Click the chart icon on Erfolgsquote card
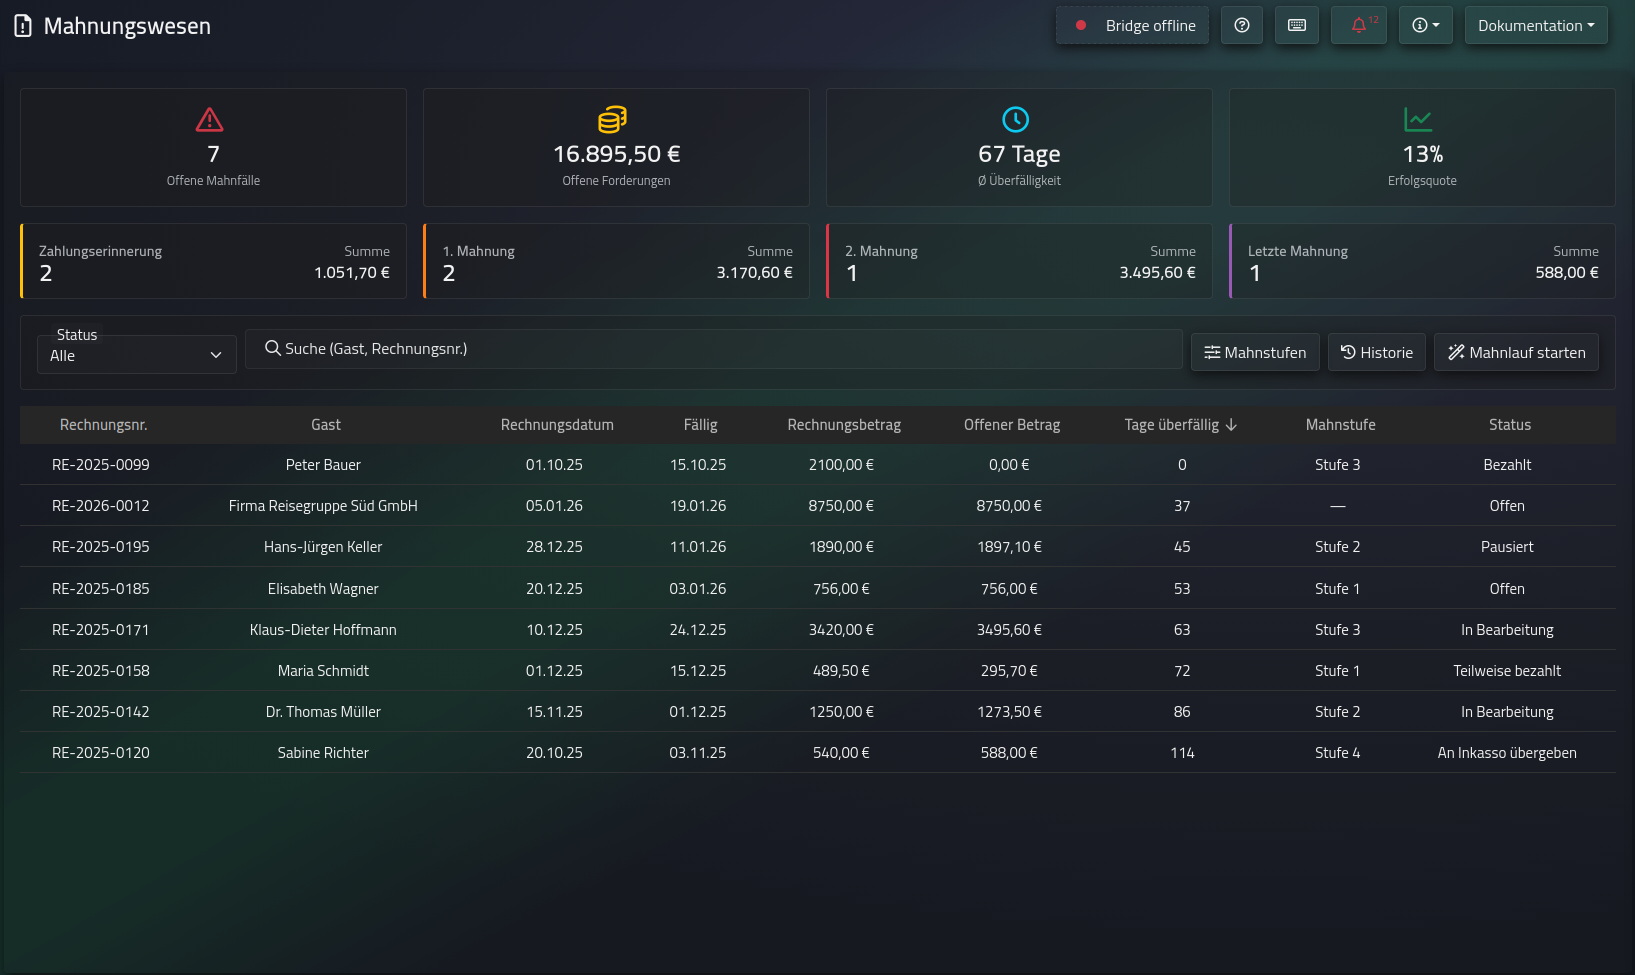 click(1418, 120)
